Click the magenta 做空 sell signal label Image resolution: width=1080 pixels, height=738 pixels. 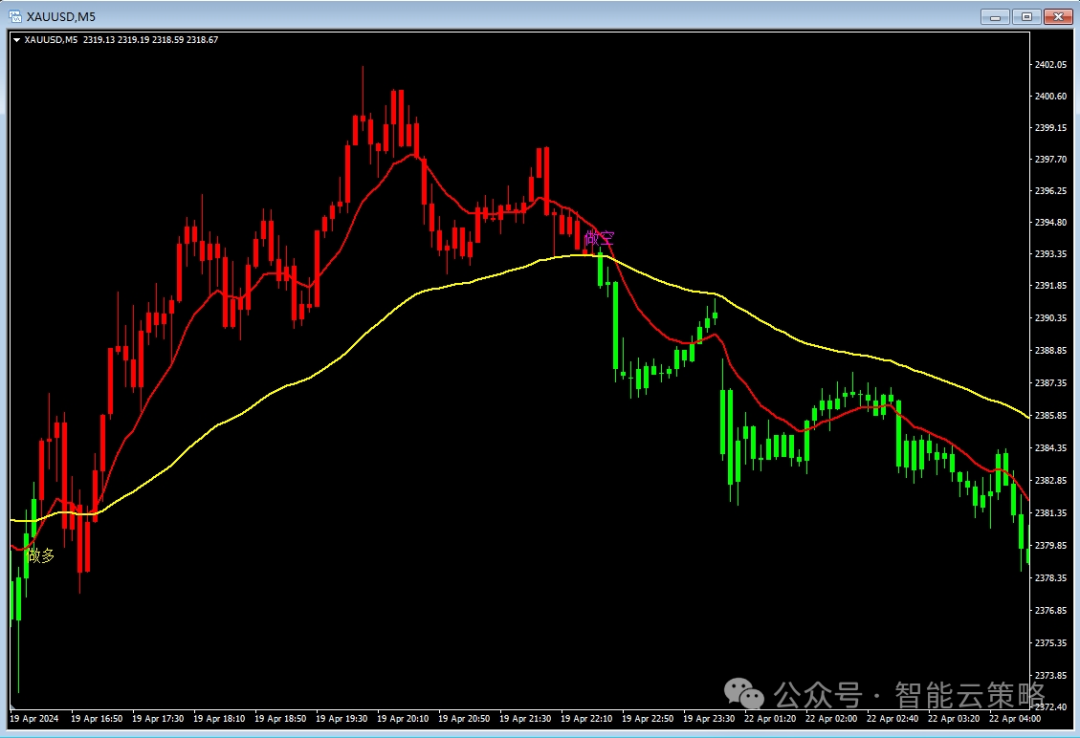tap(599, 238)
